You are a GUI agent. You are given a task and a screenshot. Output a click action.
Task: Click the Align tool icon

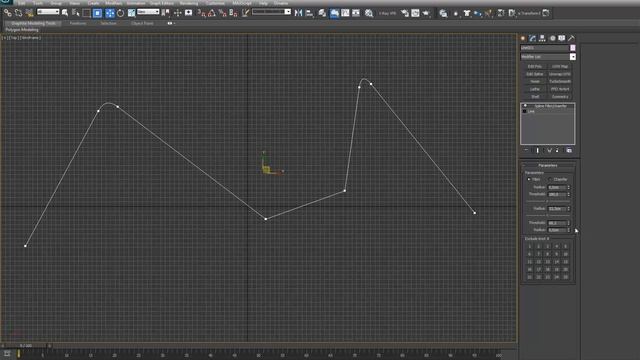309,13
